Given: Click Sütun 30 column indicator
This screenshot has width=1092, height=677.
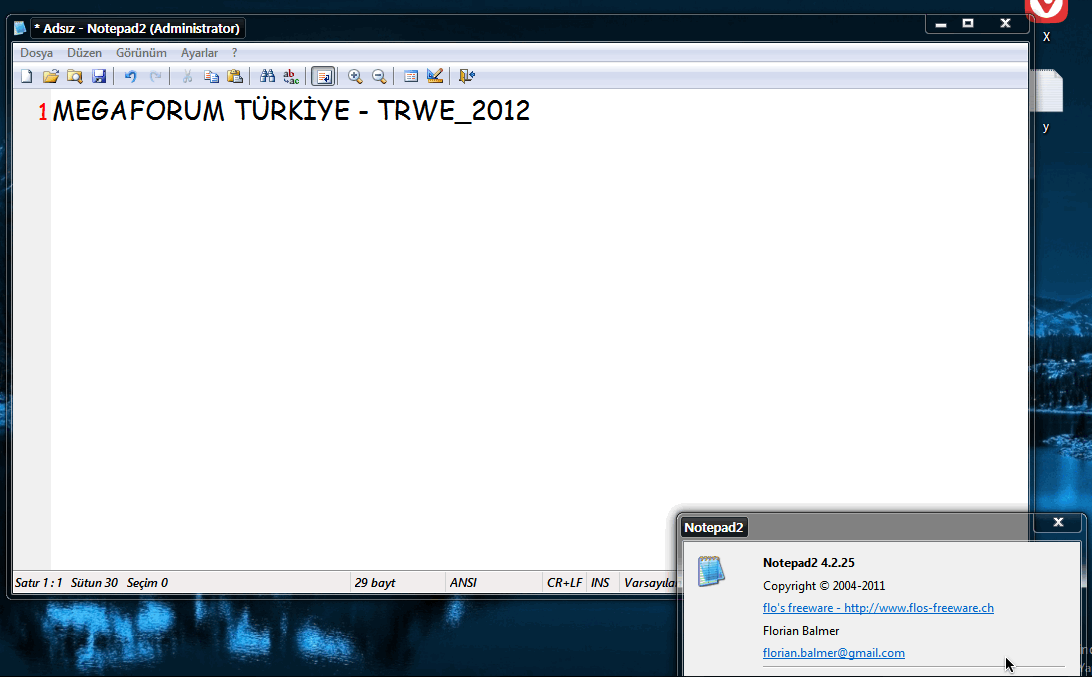Looking at the screenshot, I should click(94, 583).
